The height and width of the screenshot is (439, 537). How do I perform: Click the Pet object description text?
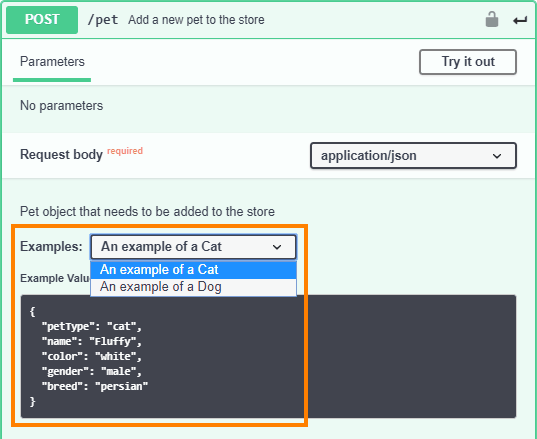[x=147, y=212]
